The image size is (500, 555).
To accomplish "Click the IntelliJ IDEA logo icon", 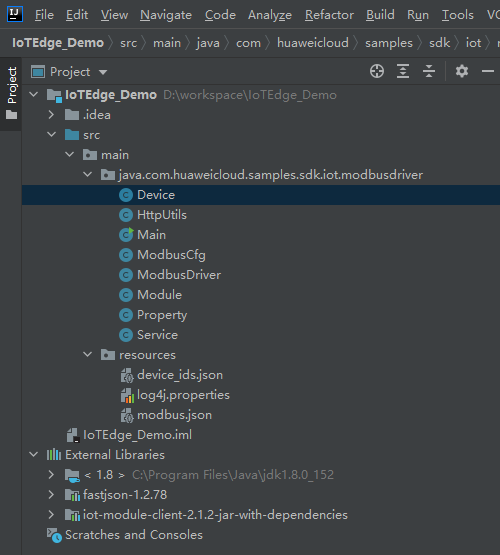I will pos(15,14).
